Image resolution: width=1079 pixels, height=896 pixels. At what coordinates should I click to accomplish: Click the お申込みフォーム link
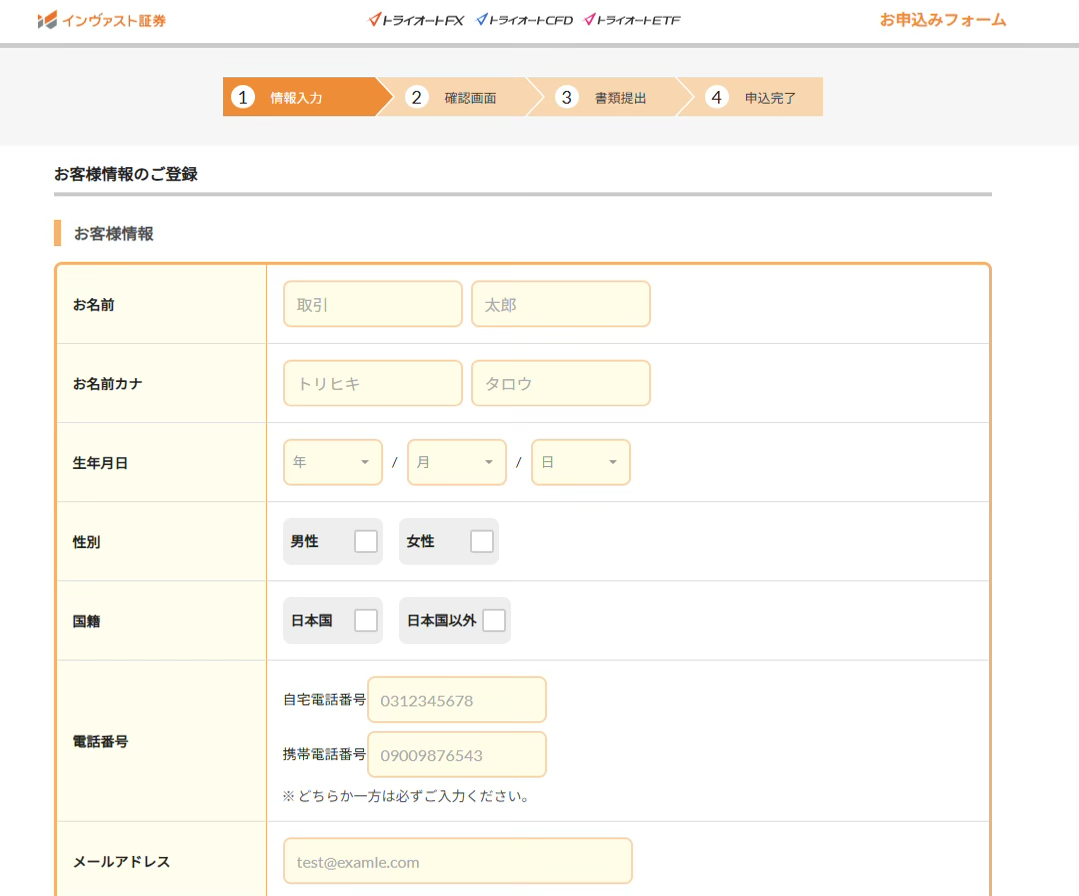pyautogui.click(x=943, y=18)
